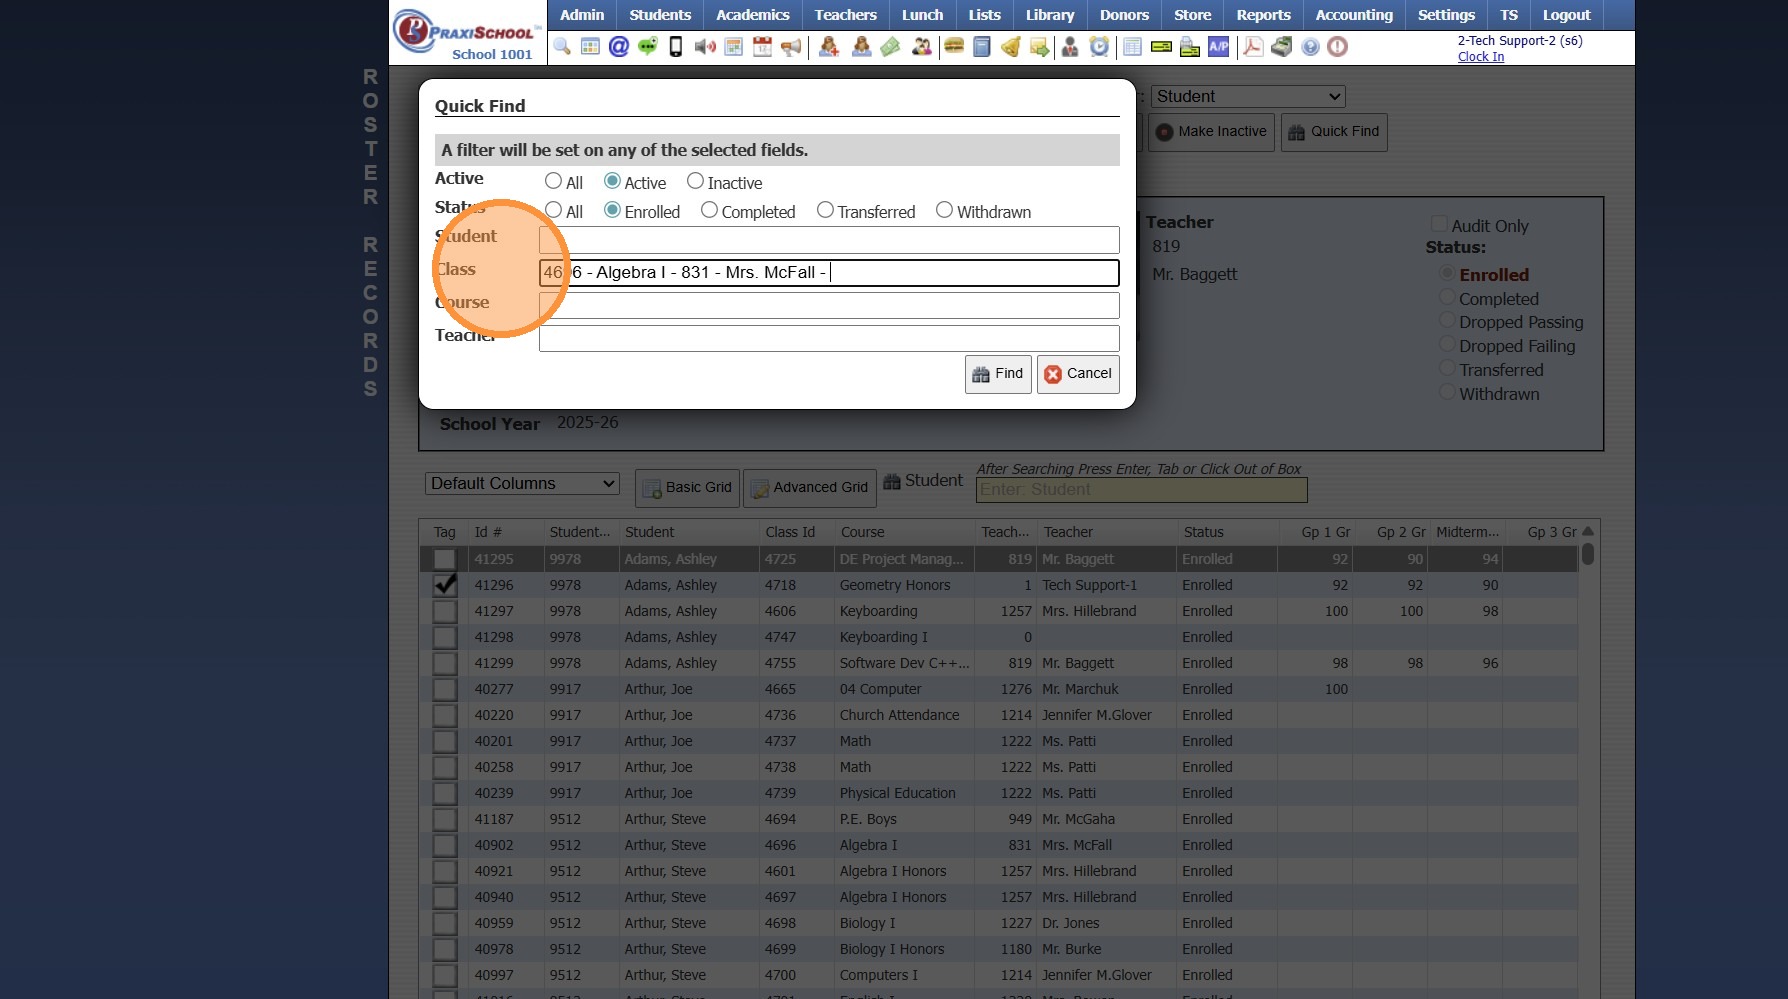Open the Teachers menu
The height and width of the screenshot is (999, 1788).
point(845,15)
